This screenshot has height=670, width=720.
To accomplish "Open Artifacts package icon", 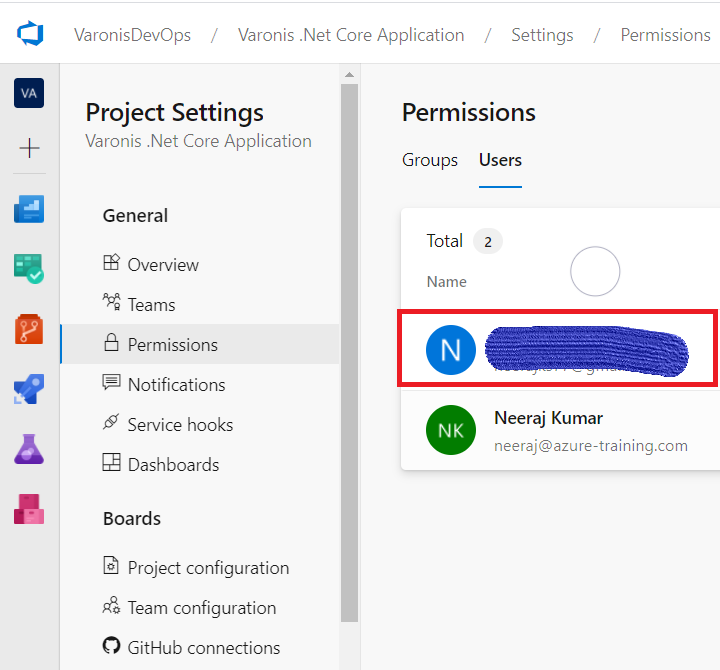I will 29,508.
